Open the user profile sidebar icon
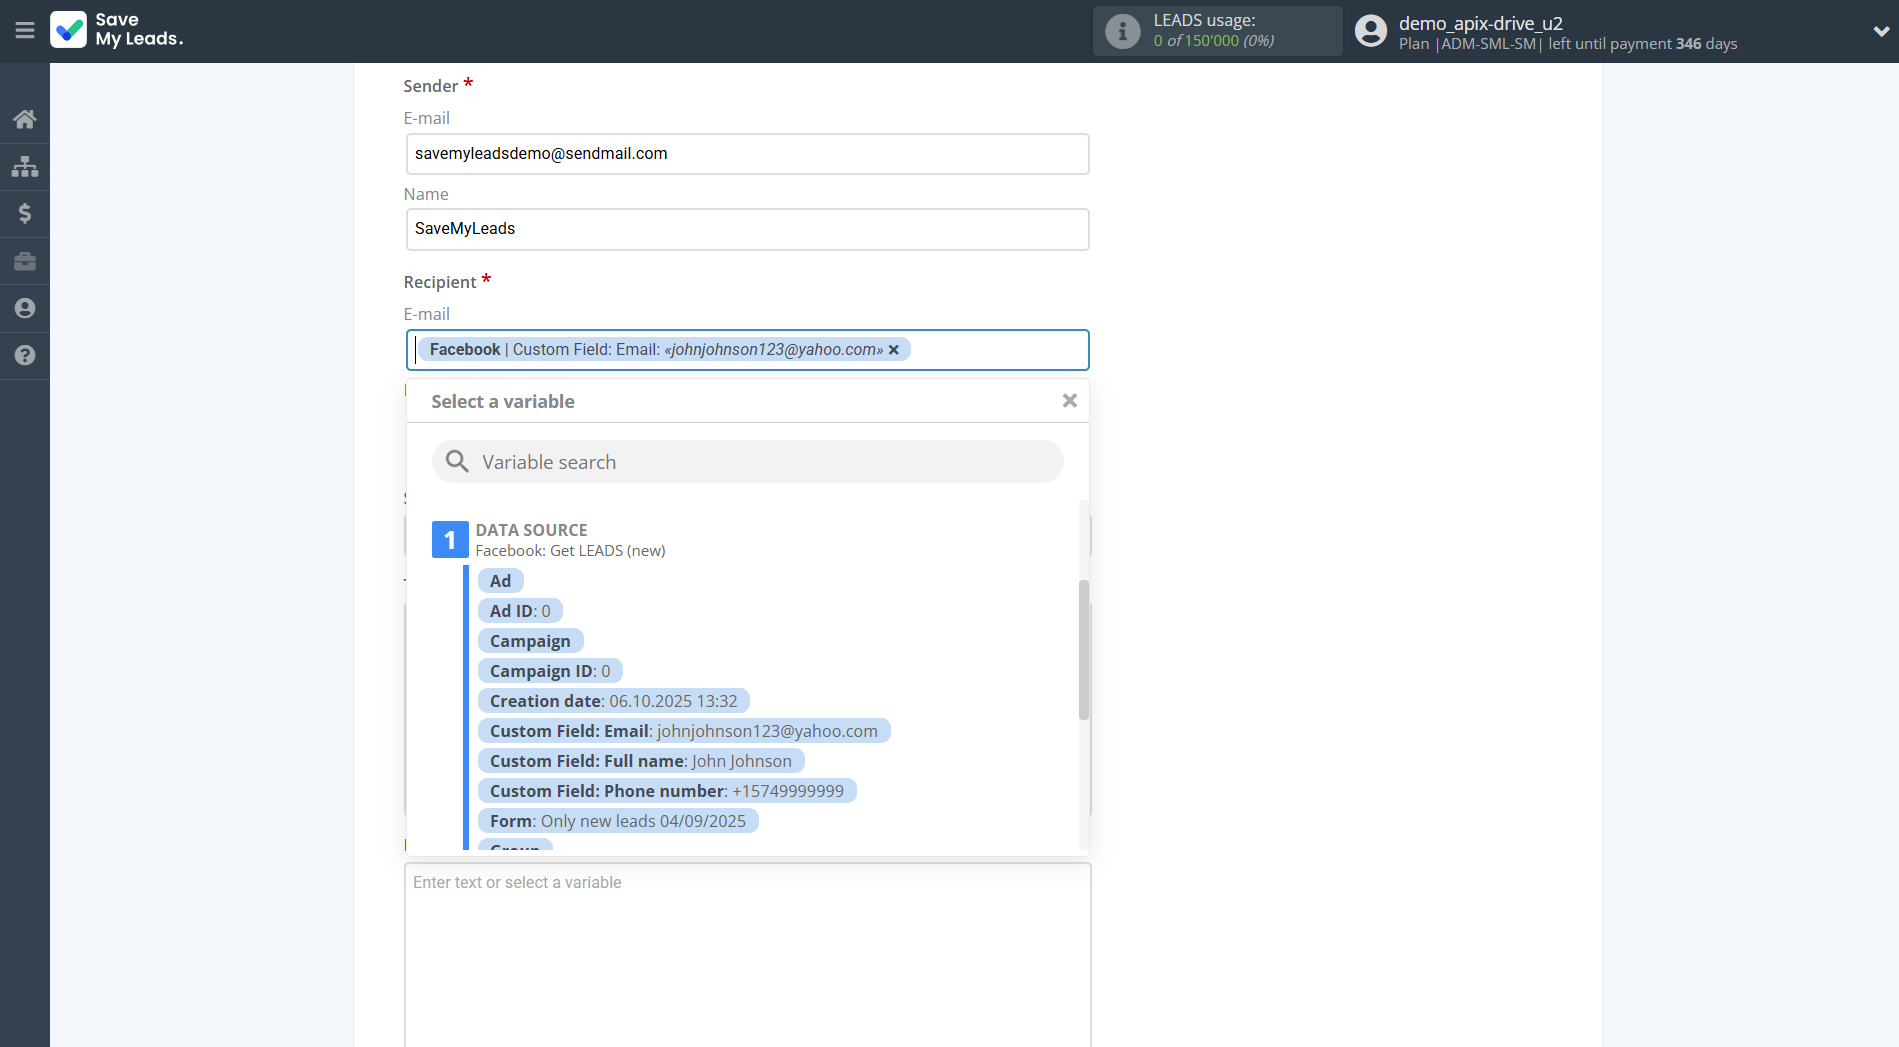 coord(25,308)
